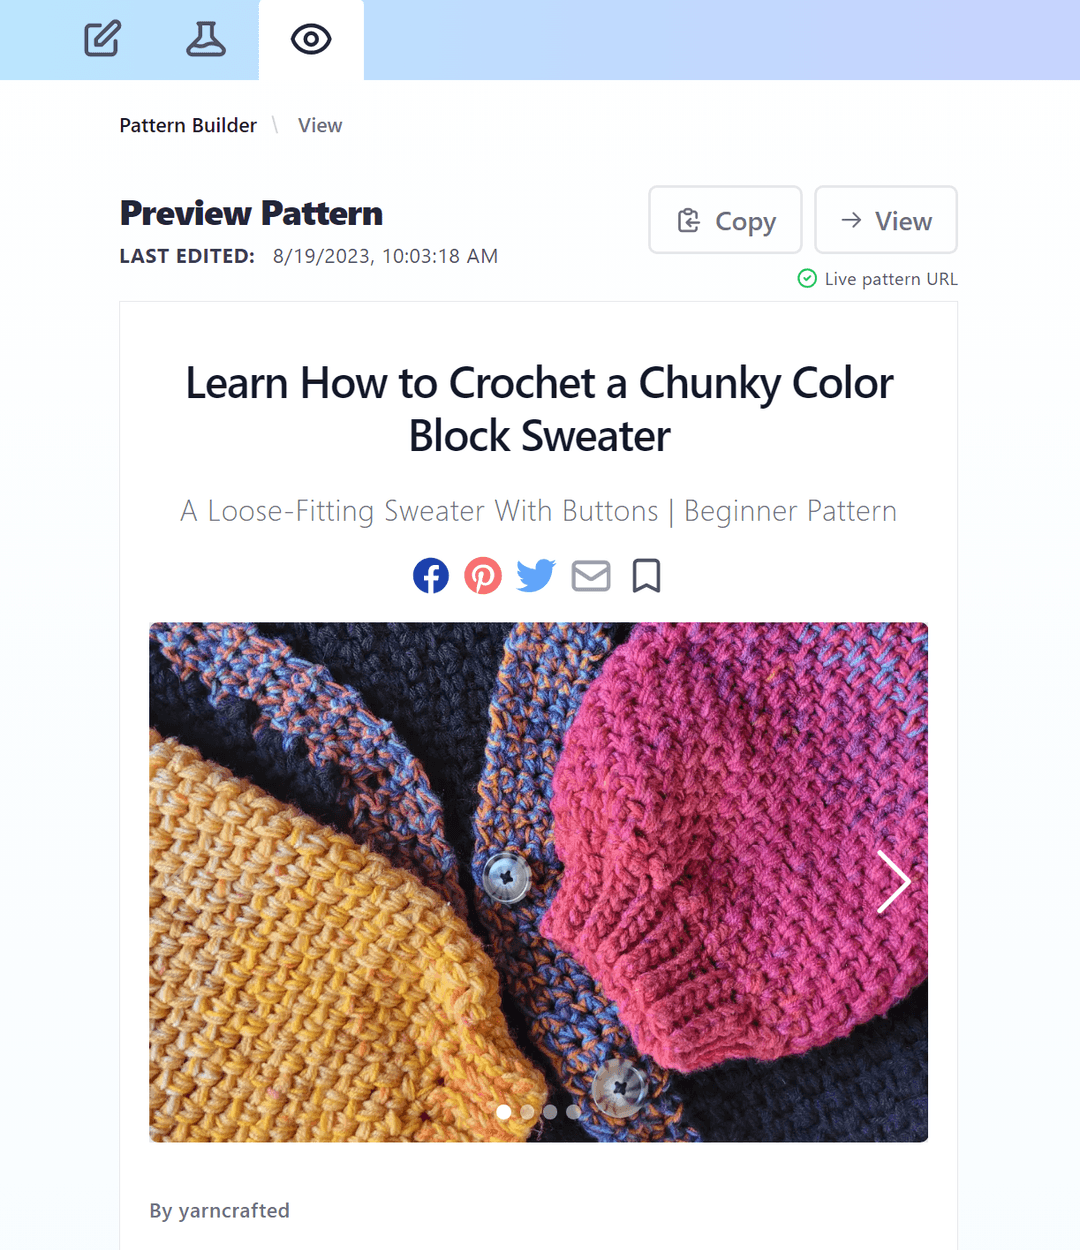Bookmark this sweater pattern
The width and height of the screenshot is (1080, 1250).
point(646,576)
